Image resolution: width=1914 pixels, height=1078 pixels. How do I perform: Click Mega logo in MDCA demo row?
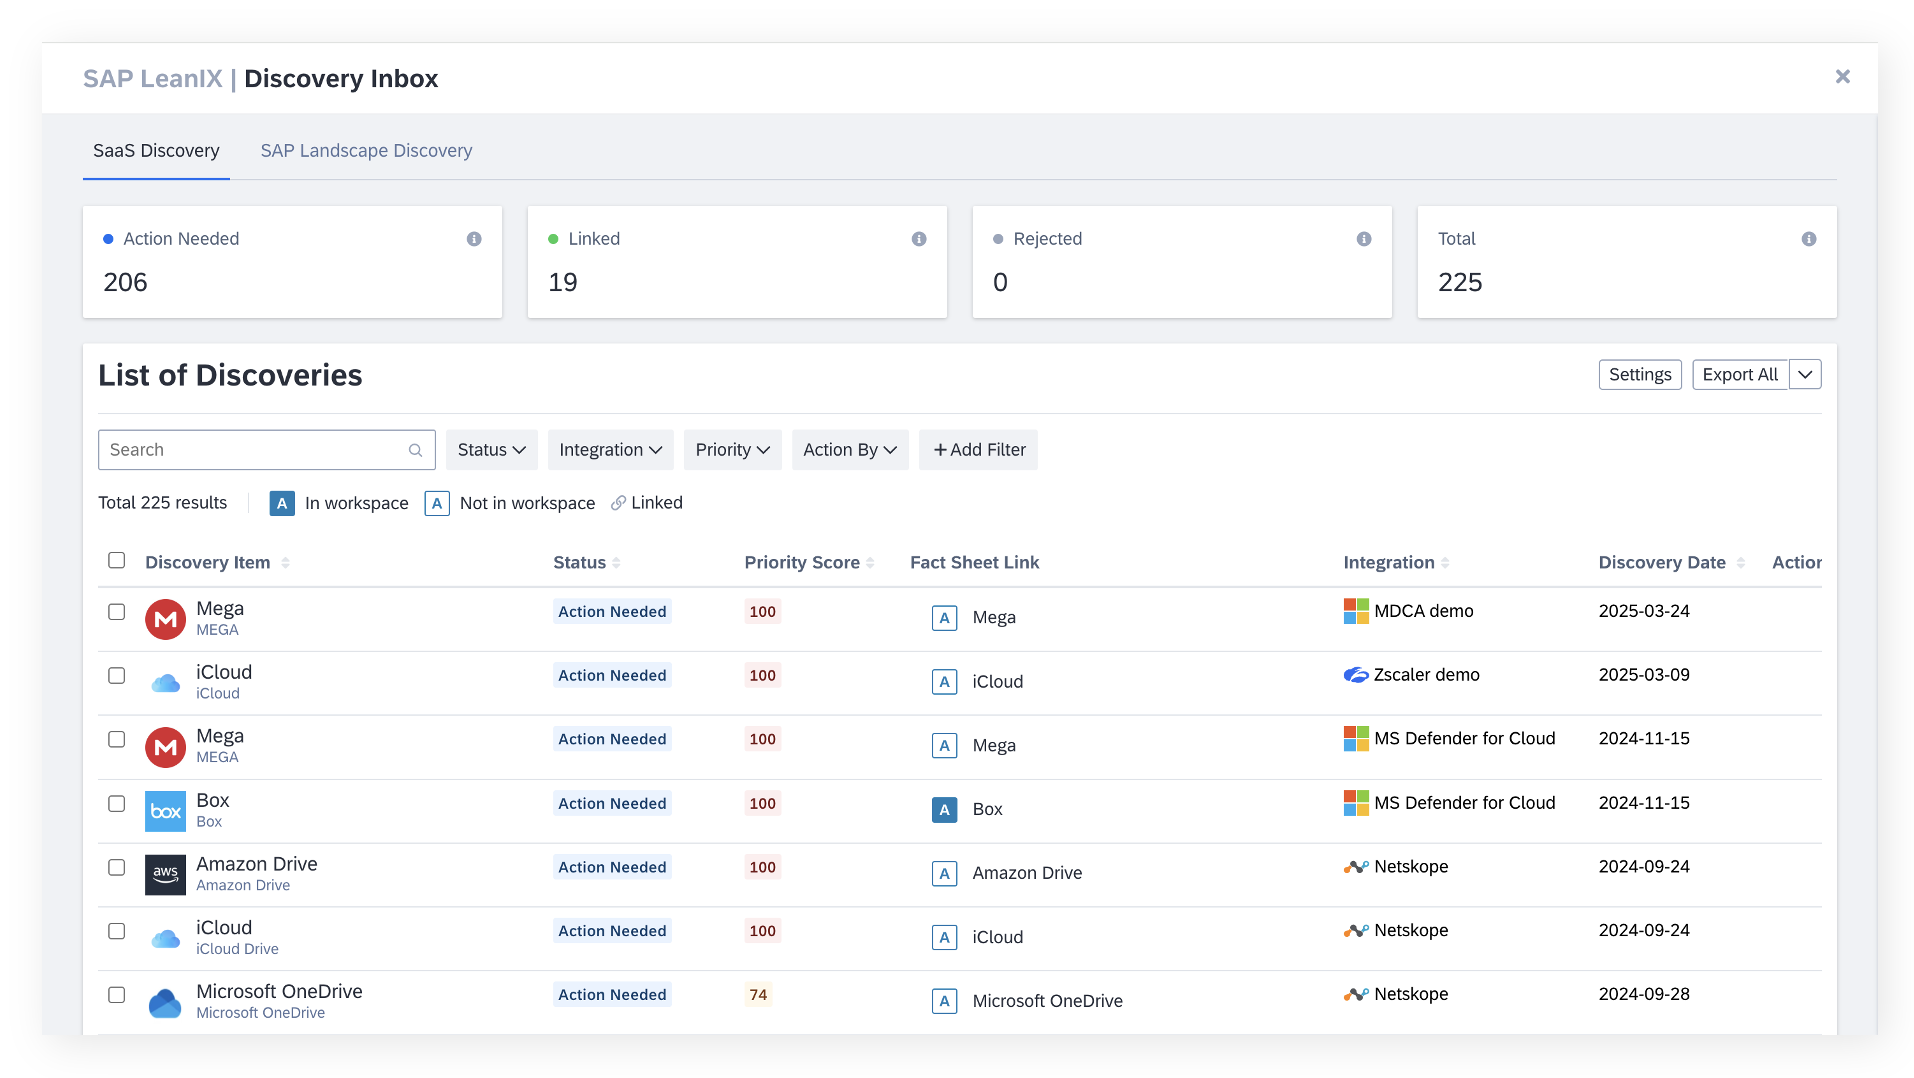click(165, 619)
